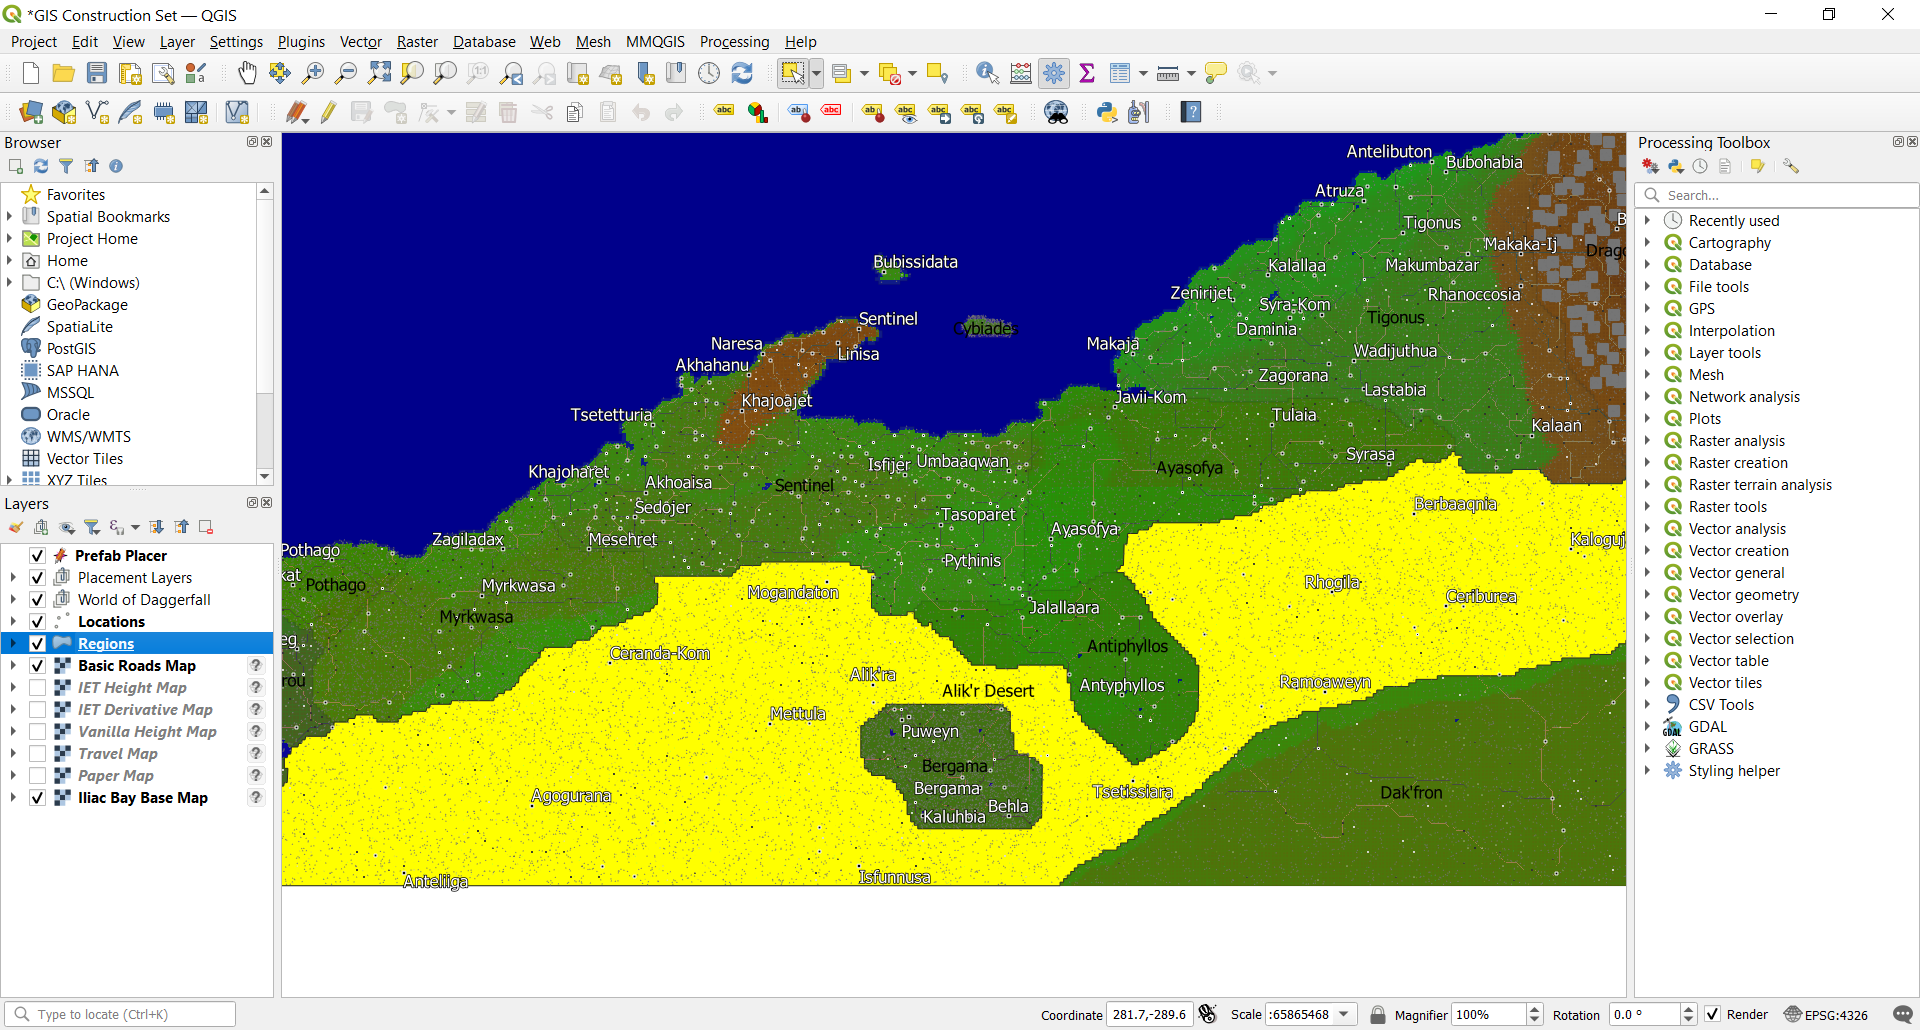Open the Scale dropdown in status bar
Viewport: 1920px width, 1030px height.
point(1344,1014)
